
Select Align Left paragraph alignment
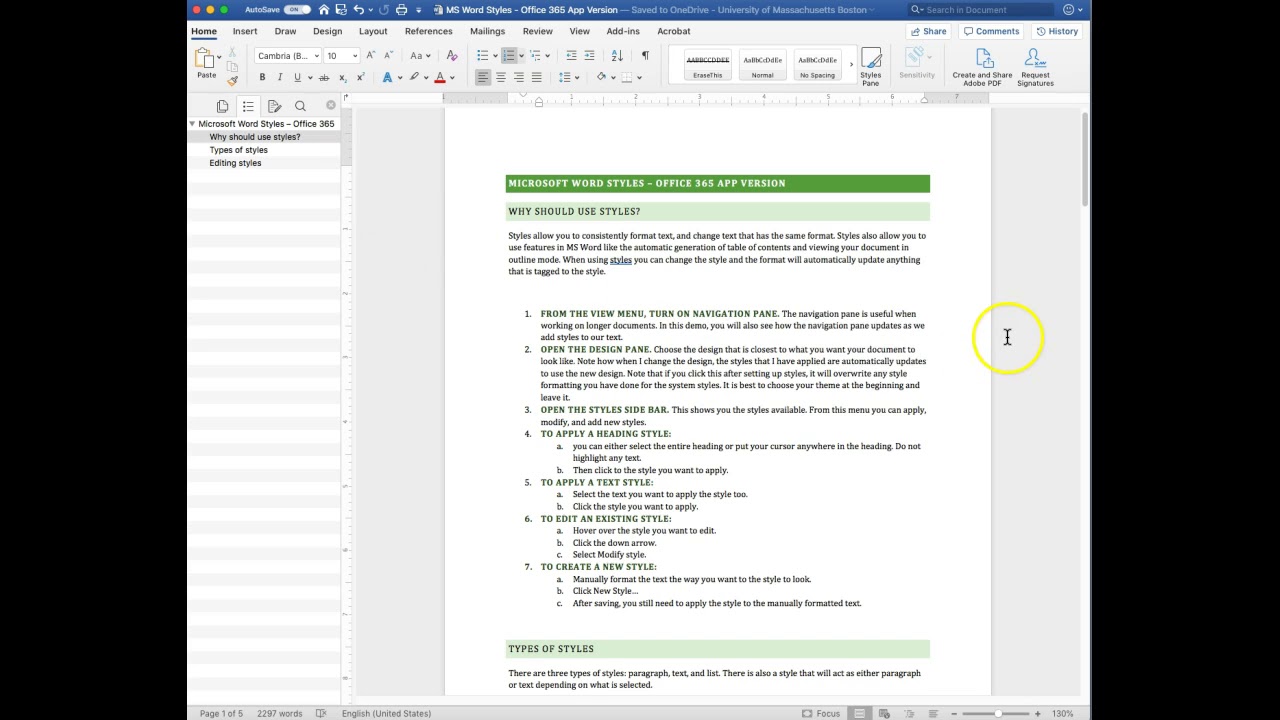[x=483, y=77]
